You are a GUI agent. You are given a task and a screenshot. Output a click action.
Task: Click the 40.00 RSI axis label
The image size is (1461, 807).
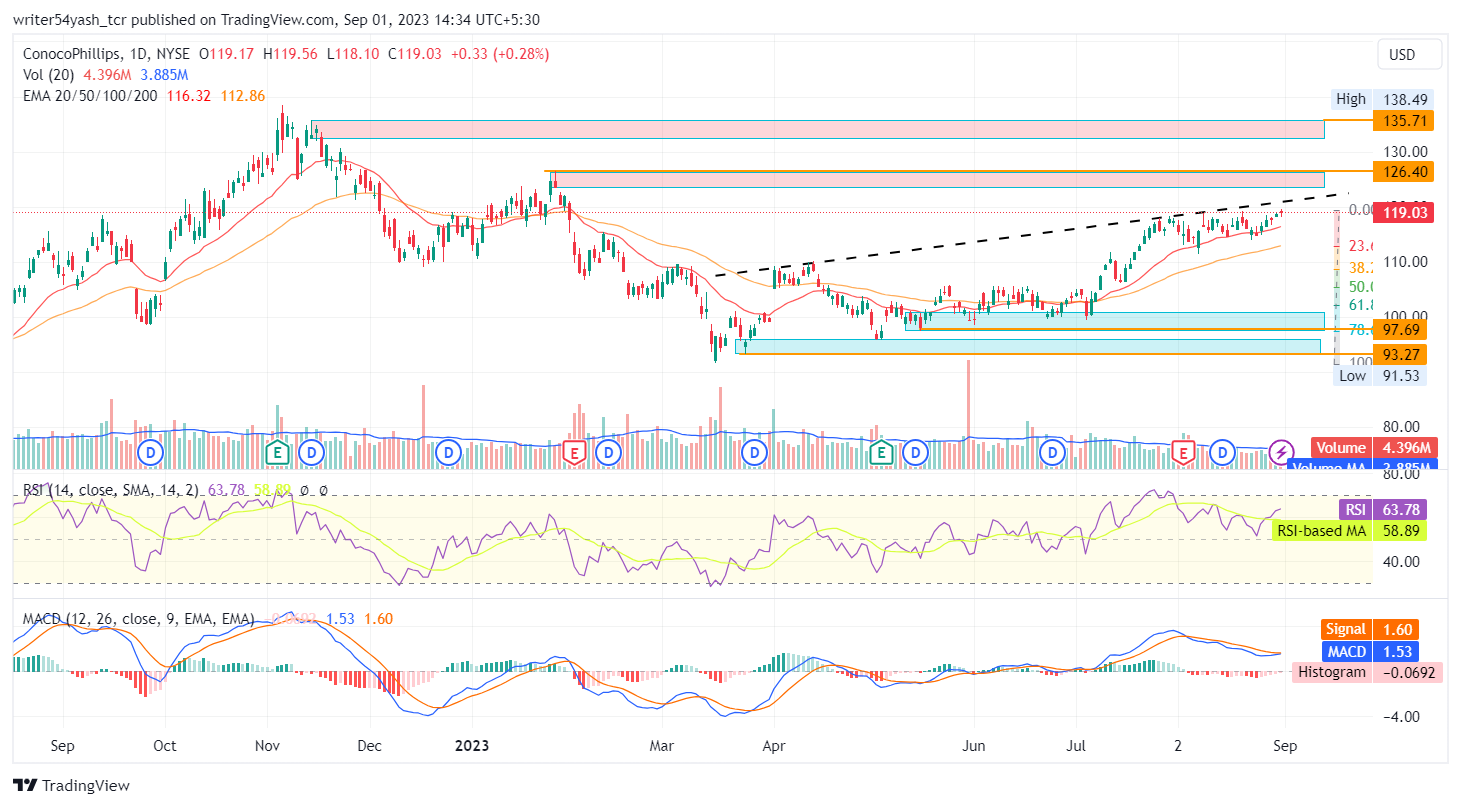(x=1401, y=561)
